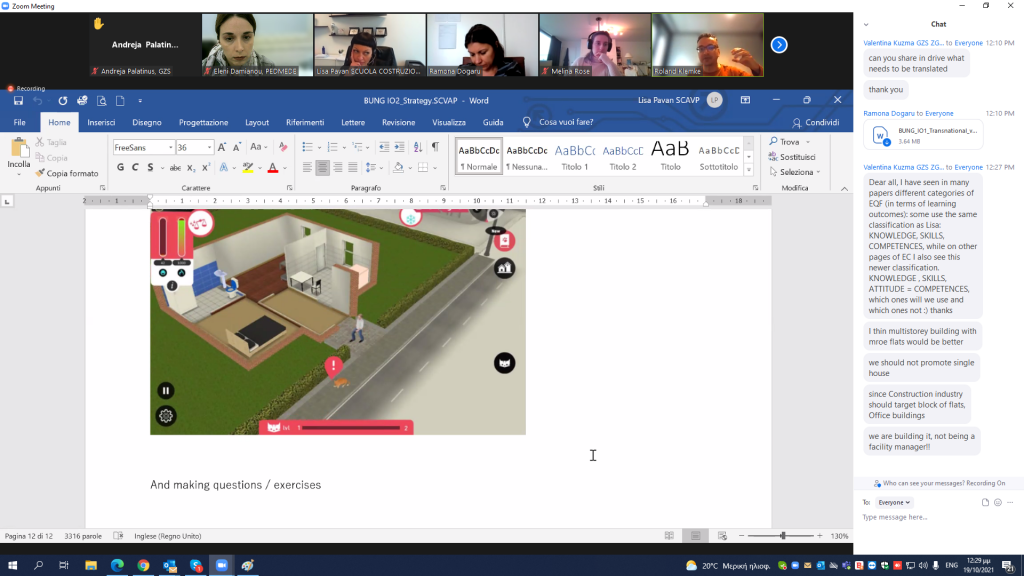Screen dimensions: 1024x576
Task: Click the yellow text highlight icon
Action: click(247, 167)
